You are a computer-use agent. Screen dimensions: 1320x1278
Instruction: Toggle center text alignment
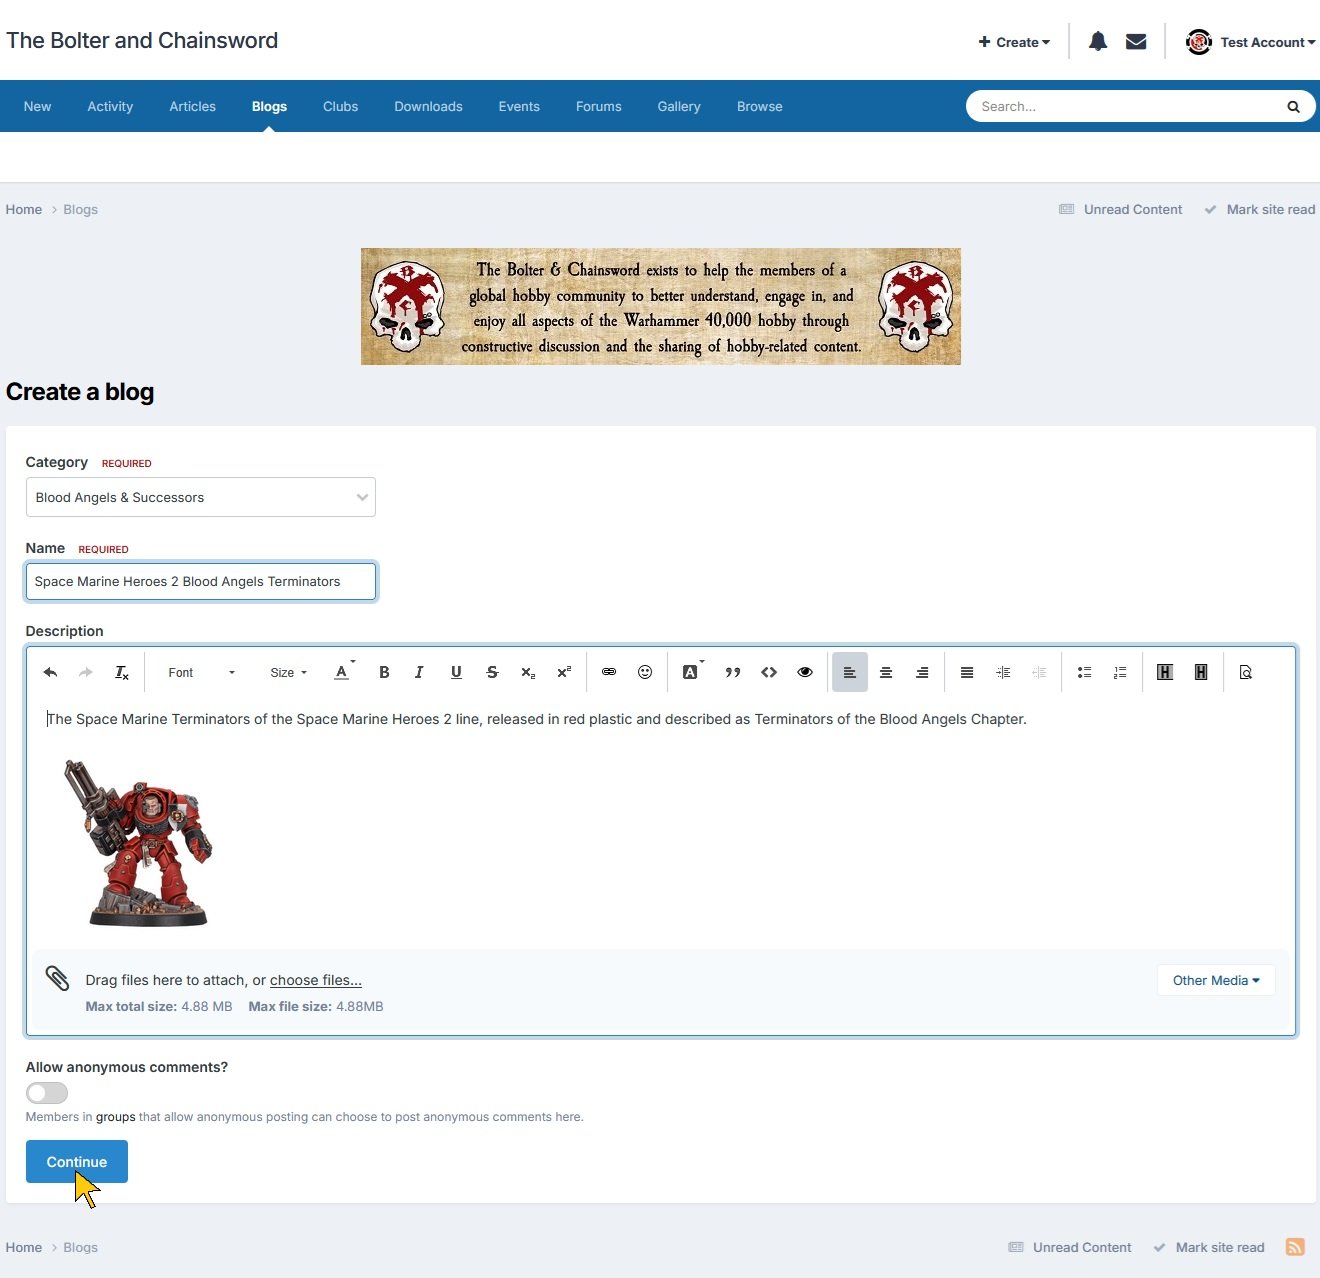tap(886, 673)
